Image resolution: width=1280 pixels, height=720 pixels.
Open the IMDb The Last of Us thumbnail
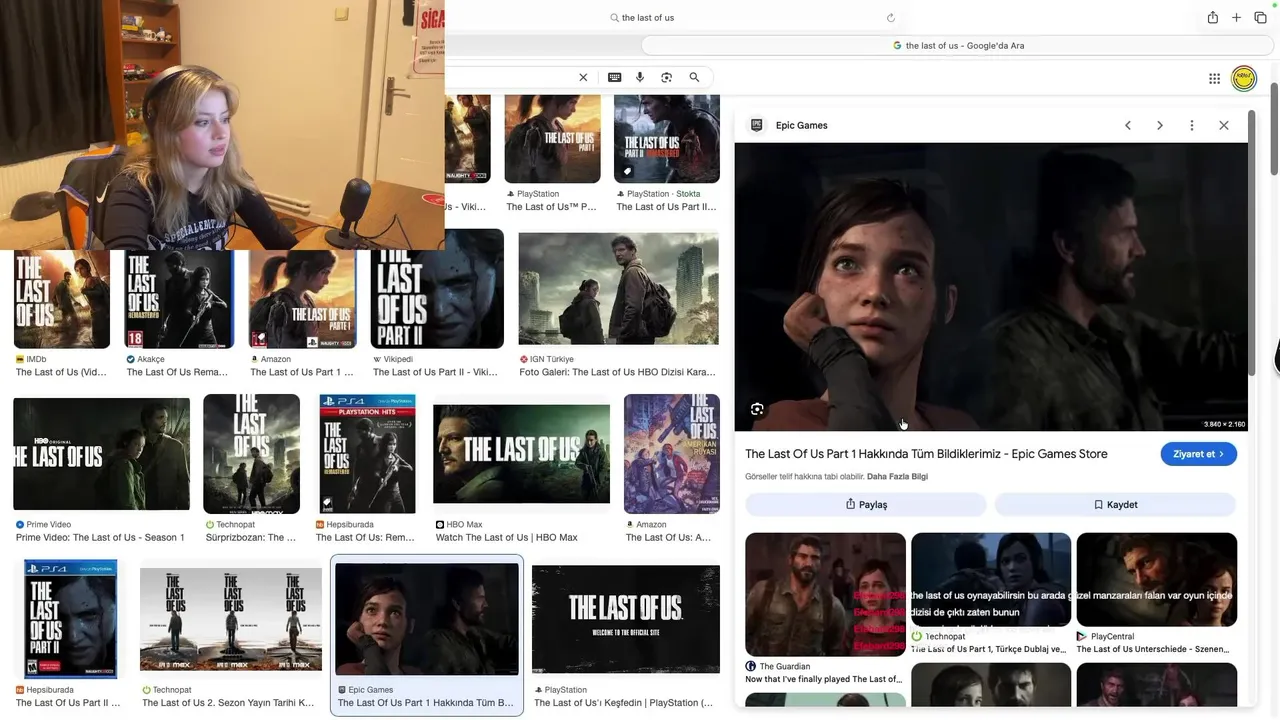62,299
